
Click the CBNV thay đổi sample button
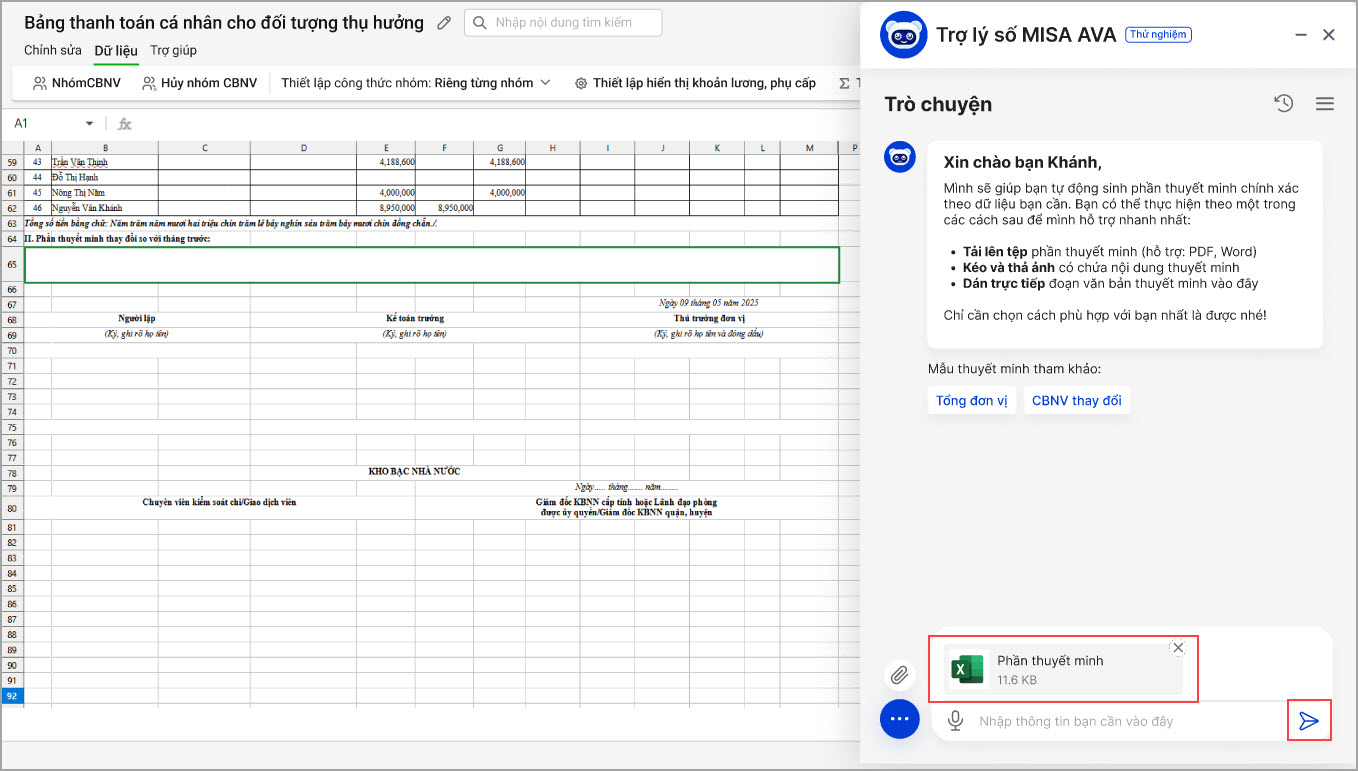(1076, 400)
